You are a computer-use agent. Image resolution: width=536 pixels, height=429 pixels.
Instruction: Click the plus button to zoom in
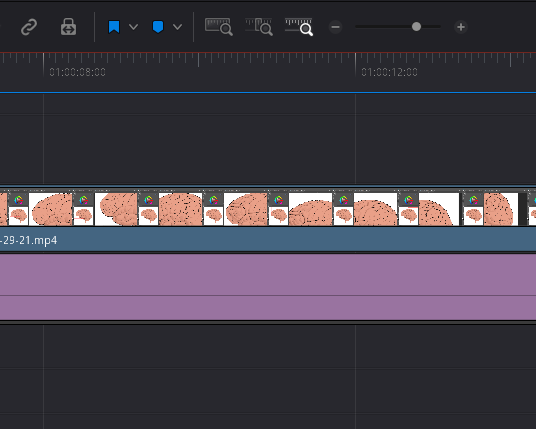(461, 27)
